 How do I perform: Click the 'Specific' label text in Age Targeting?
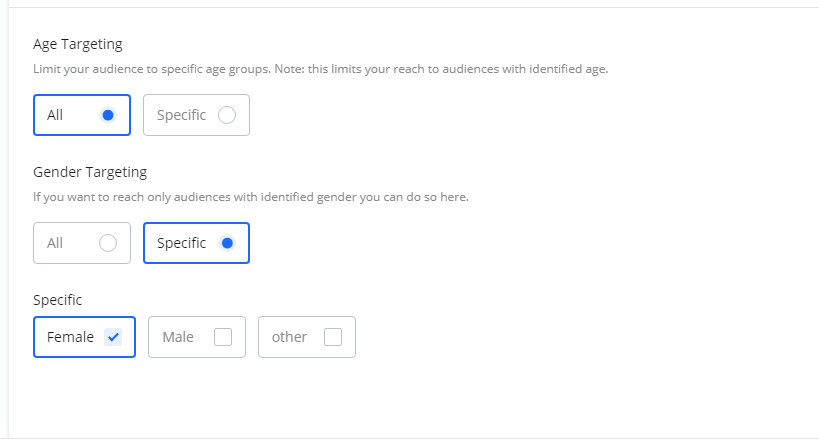click(x=181, y=115)
